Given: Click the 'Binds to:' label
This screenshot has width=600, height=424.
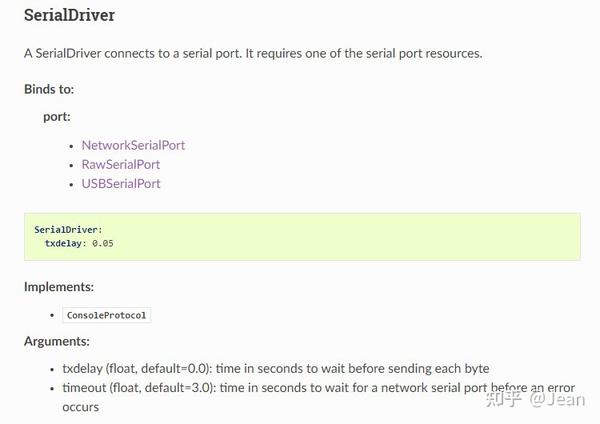Looking at the screenshot, I should pos(49,89).
